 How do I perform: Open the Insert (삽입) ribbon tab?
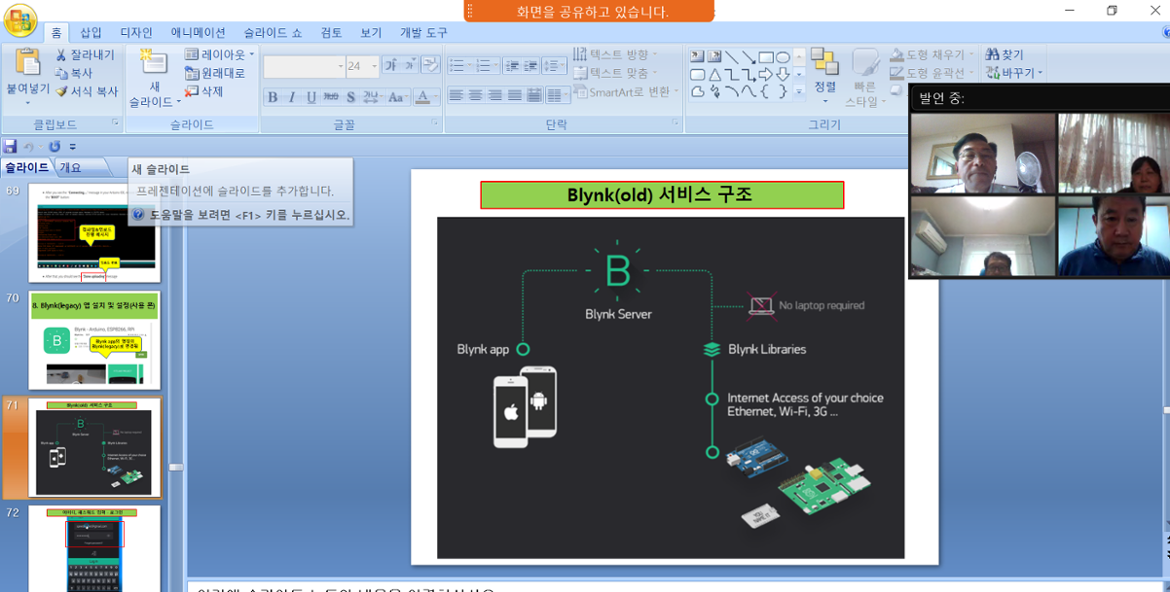point(91,32)
